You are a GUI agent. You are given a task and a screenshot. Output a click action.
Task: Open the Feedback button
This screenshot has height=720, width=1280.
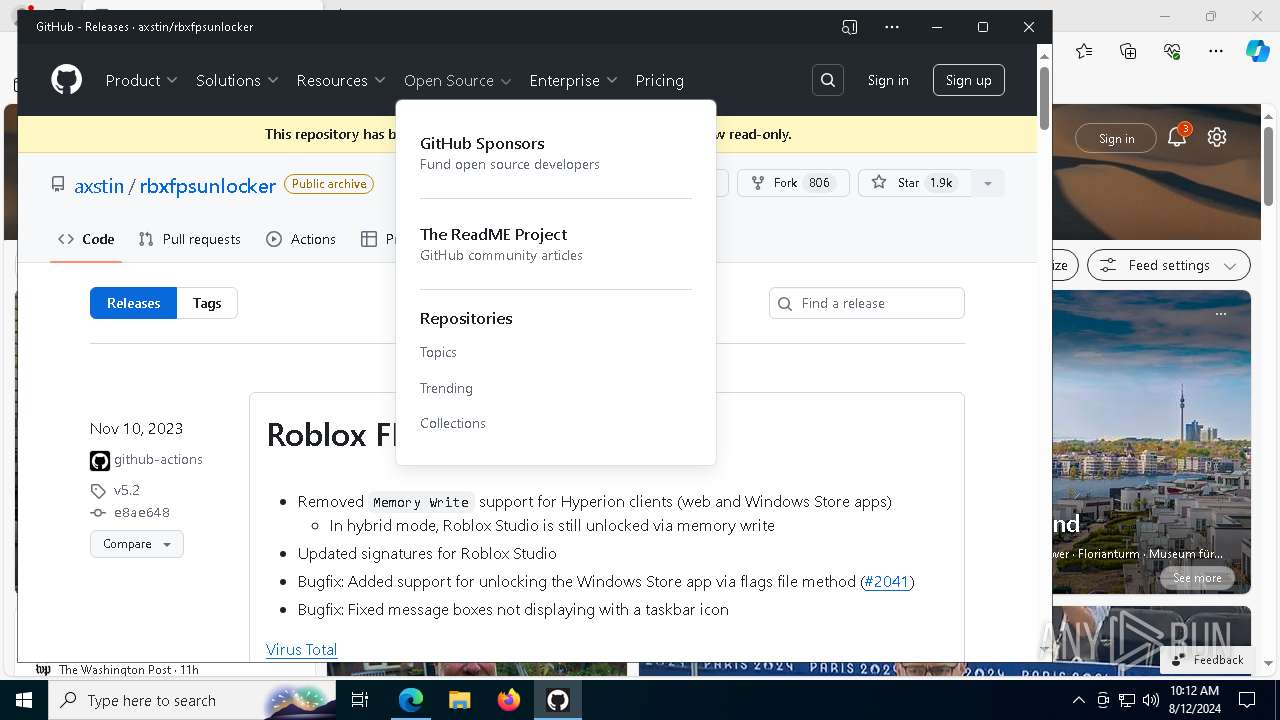coord(1208,659)
